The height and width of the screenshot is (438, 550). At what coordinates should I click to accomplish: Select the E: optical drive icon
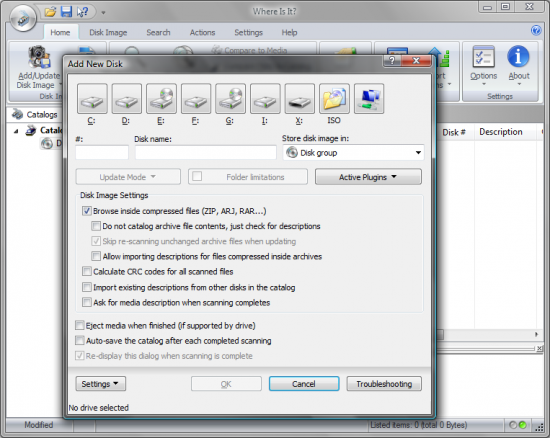pos(161,99)
